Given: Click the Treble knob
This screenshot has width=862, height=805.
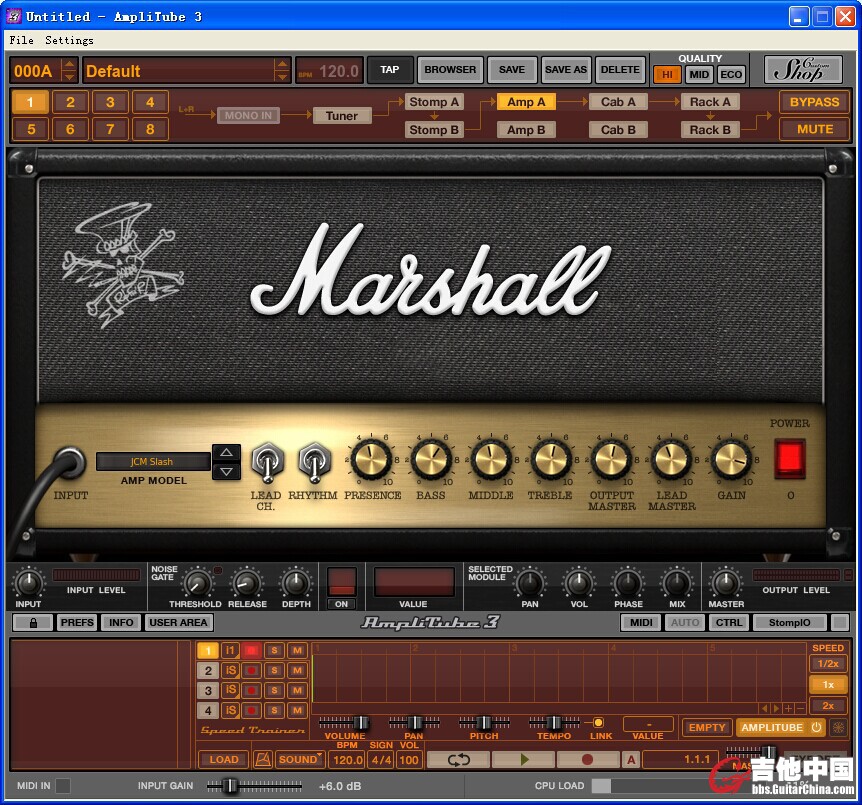Looking at the screenshot, I should (551, 459).
